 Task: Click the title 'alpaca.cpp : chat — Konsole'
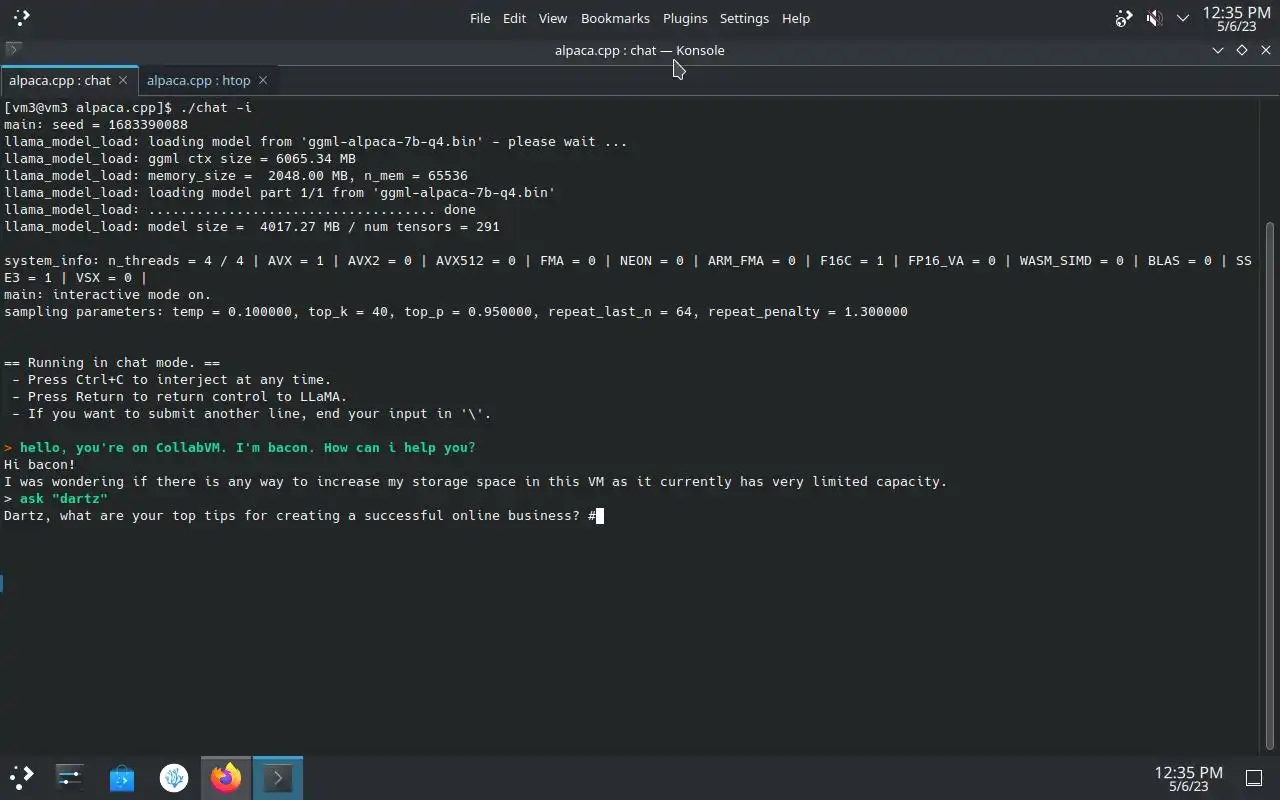(x=640, y=50)
